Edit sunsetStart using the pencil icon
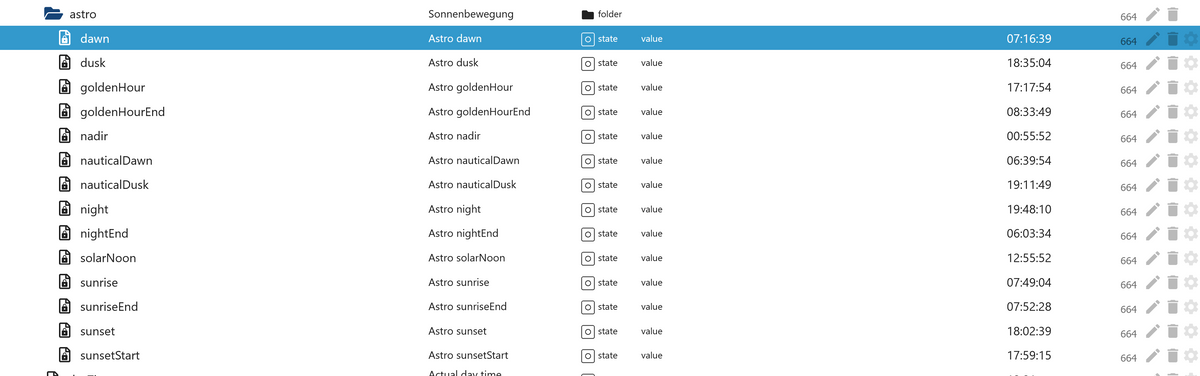 (x=1153, y=356)
